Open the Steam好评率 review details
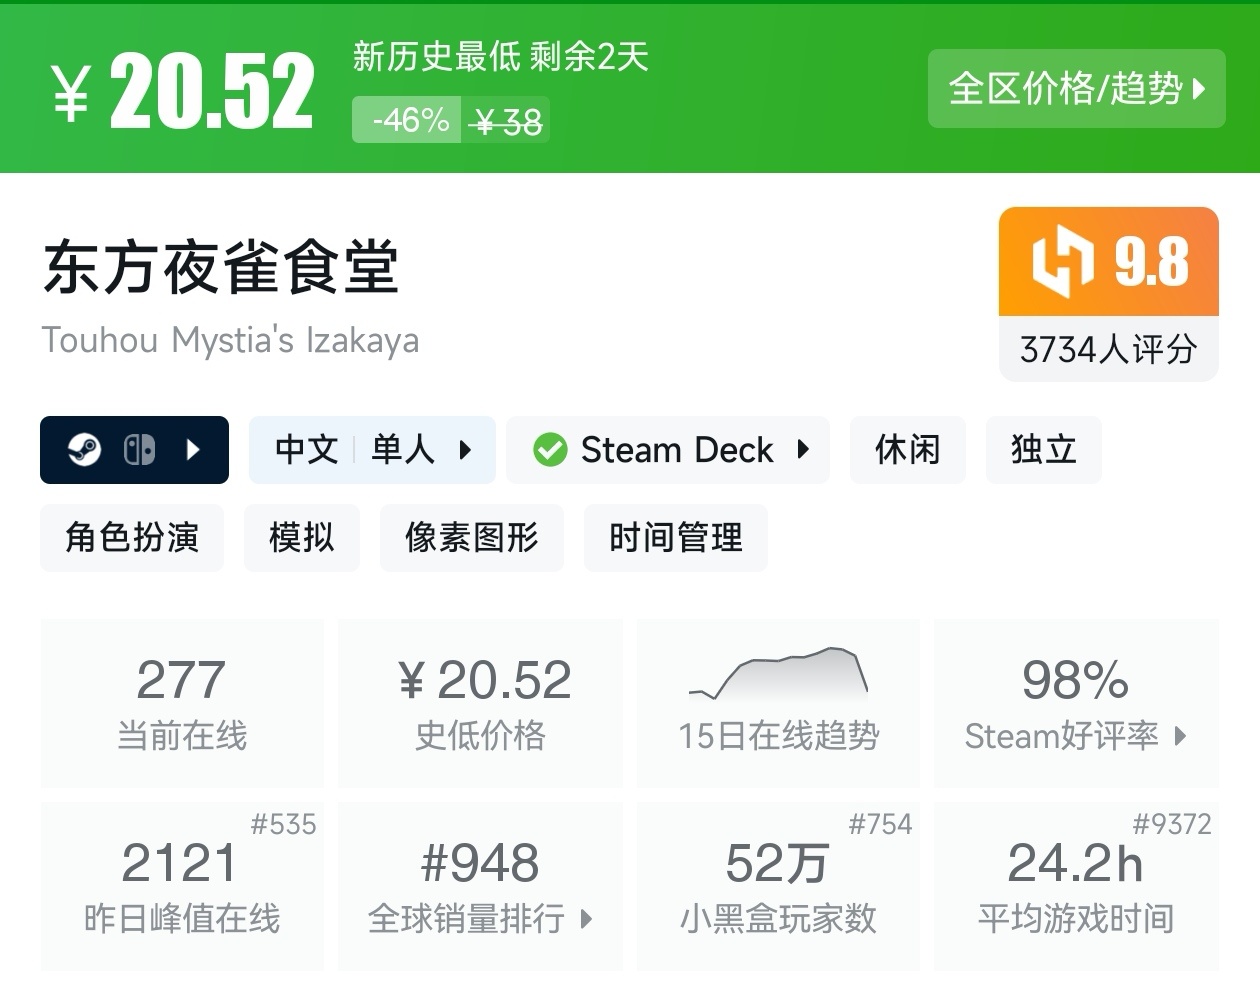Image resolution: width=1260 pixels, height=987 pixels. (x=1075, y=704)
